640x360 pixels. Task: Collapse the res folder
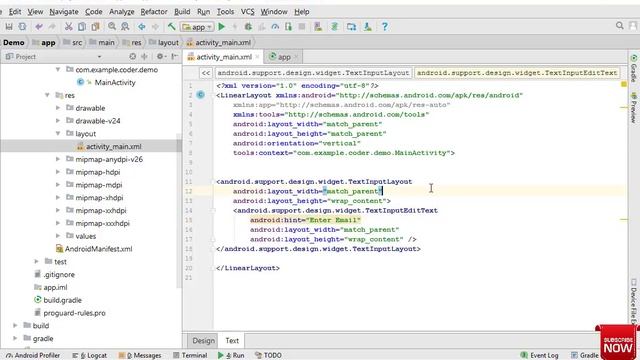click(47, 95)
